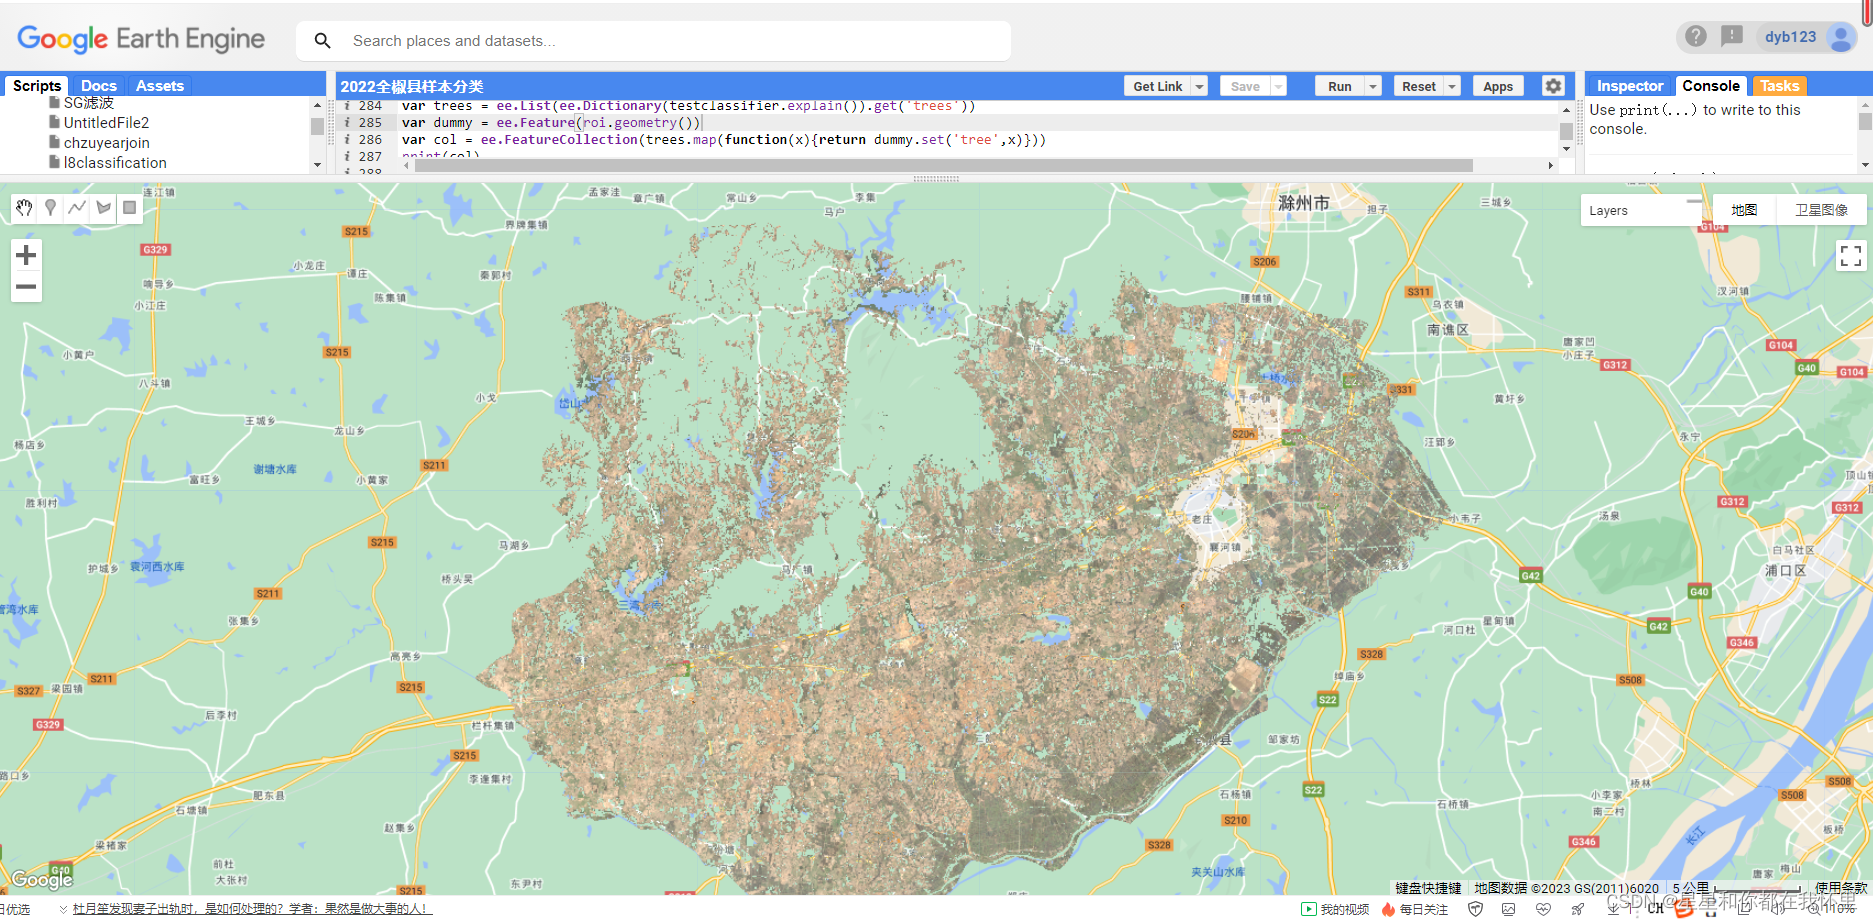Open the SG滤波 script file

point(88,103)
